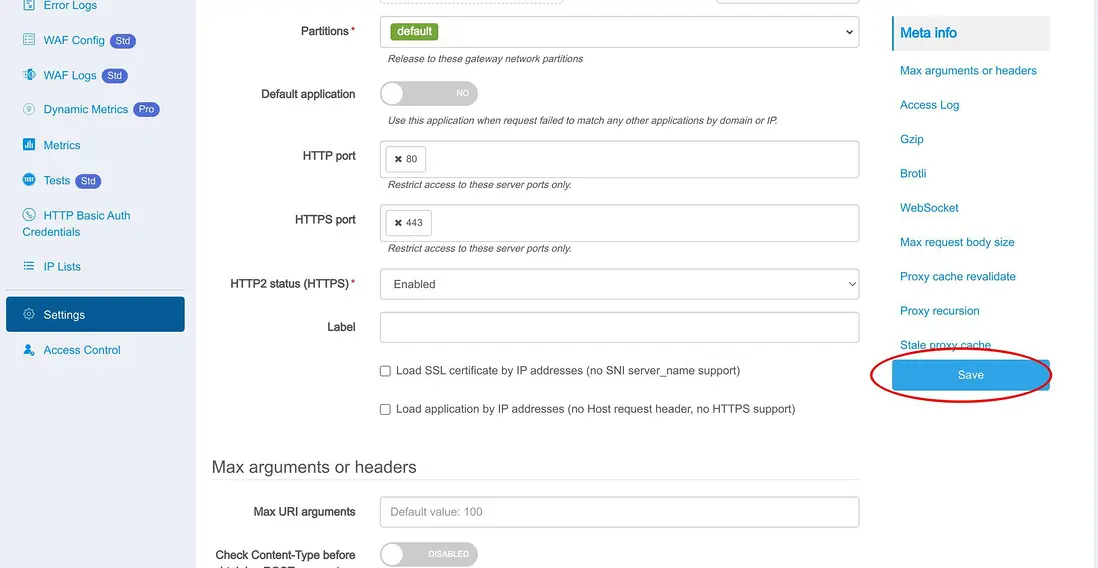Toggle the Default application switch
This screenshot has width=1098, height=568.
pyautogui.click(x=428, y=93)
